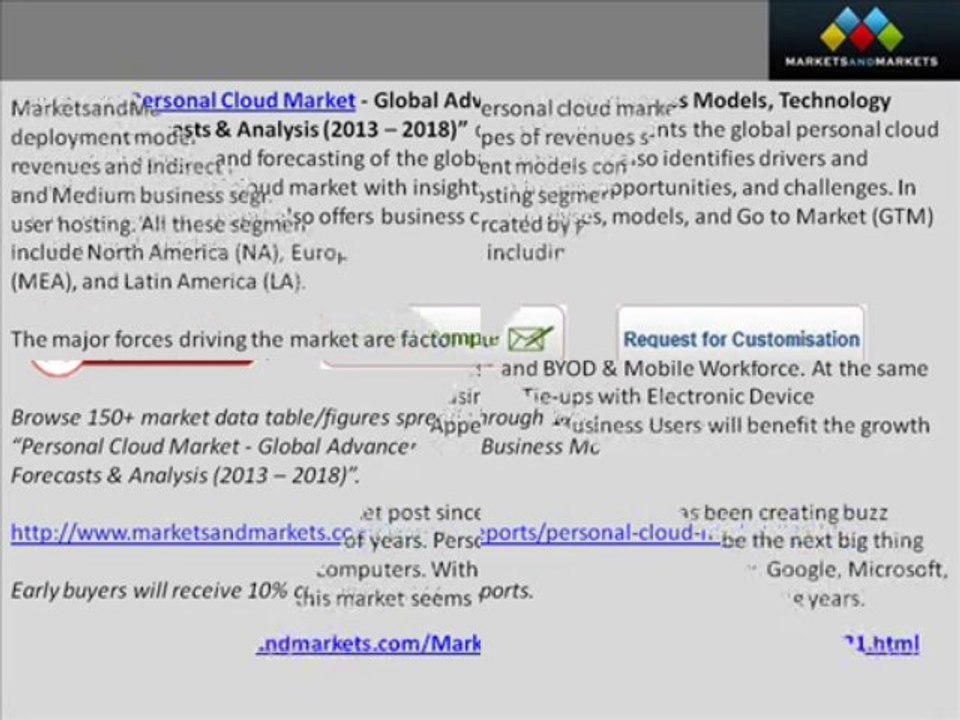Click text 'Early buyers will receive 10%'
Image resolution: width=960 pixels, height=720 pixels.
149,591
